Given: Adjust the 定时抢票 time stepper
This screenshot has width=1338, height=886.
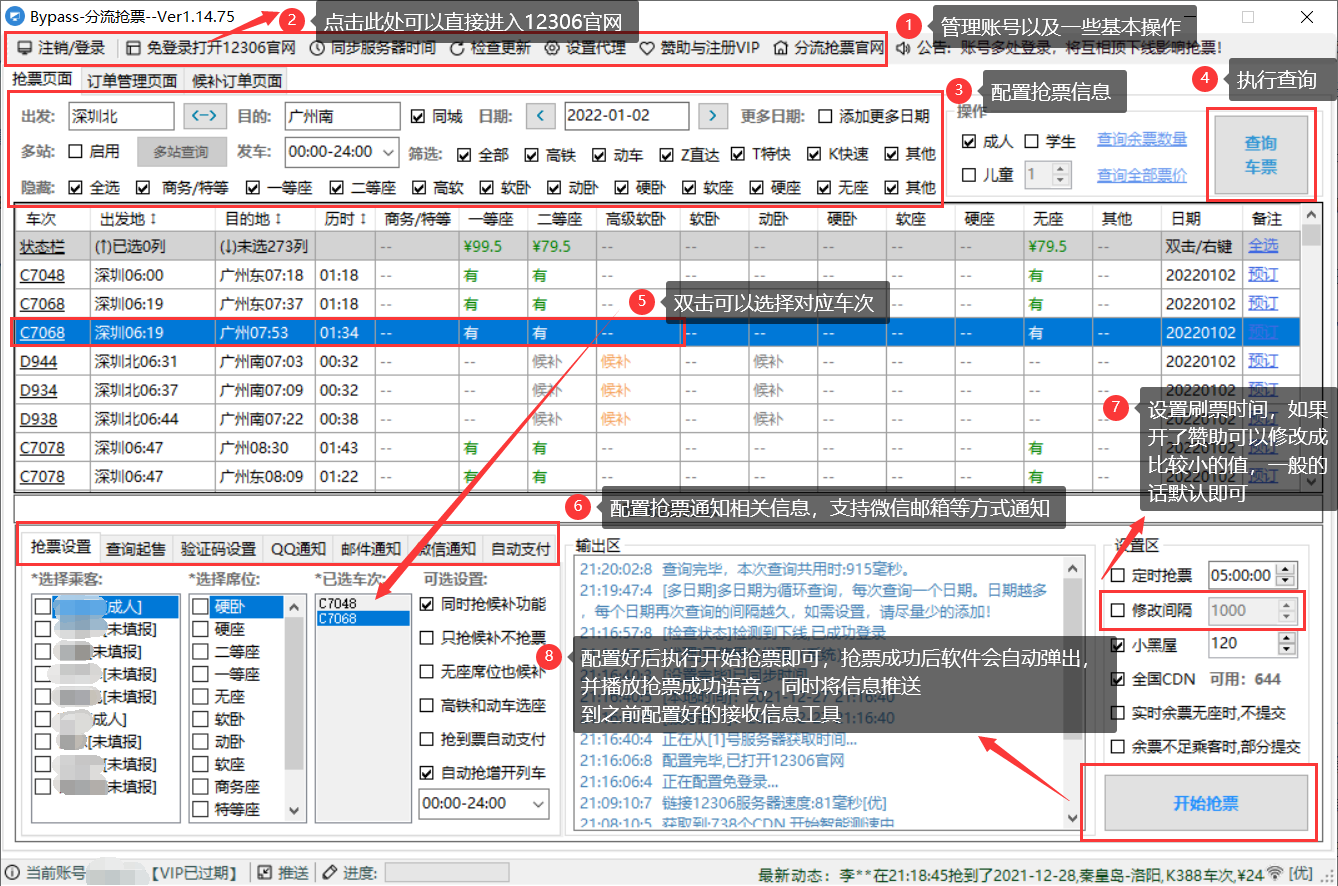Looking at the screenshot, I should click(x=1286, y=575).
